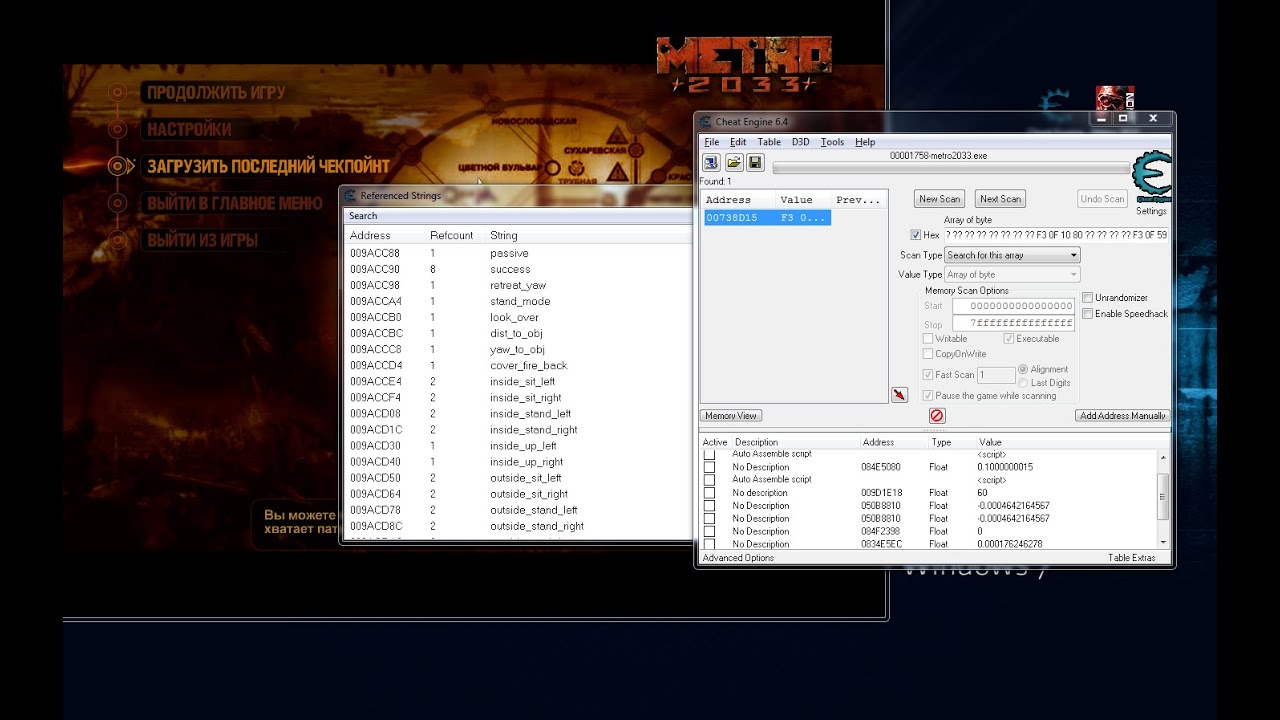
Task: Click ВЫЙТИ В ГЛАВНОЕ МЕНЮ game item
Action: [235, 203]
